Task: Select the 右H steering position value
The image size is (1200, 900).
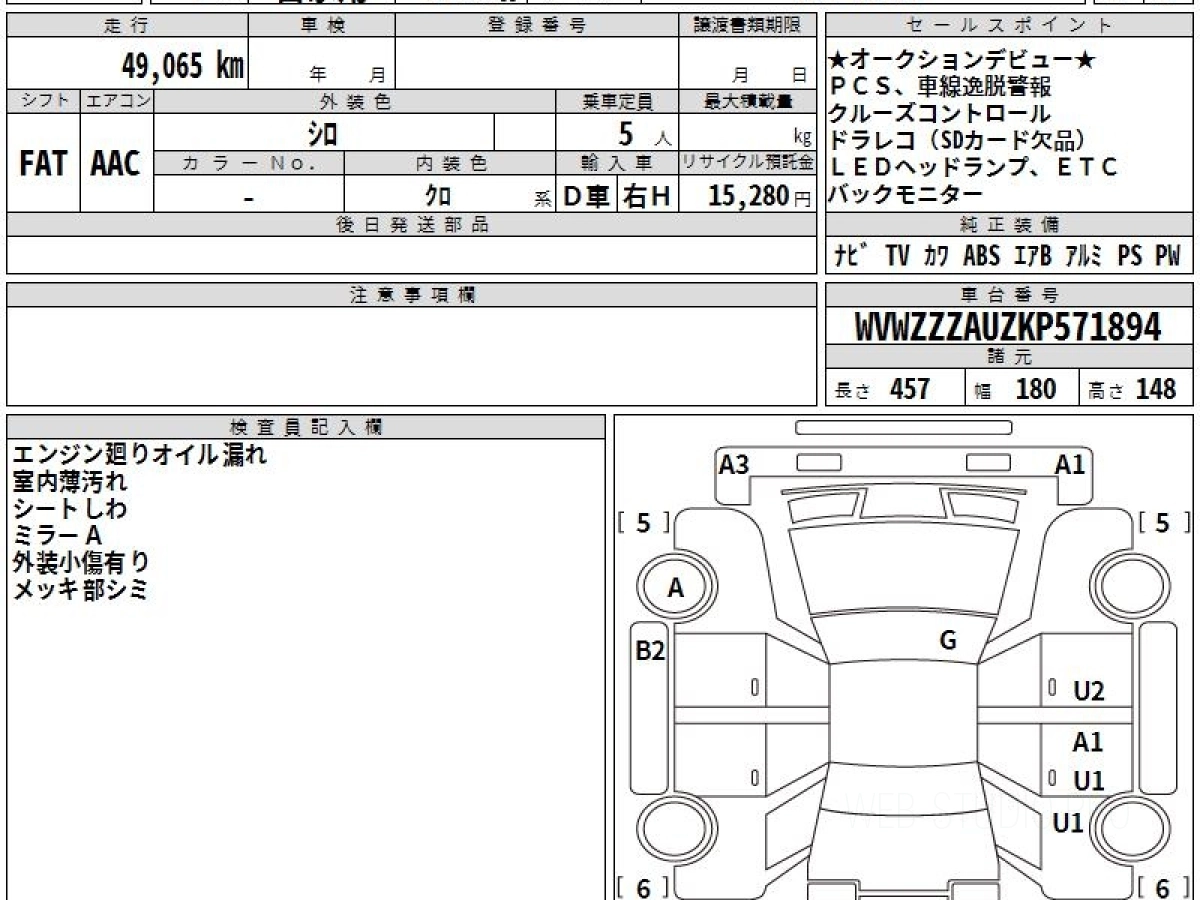Action: point(647,197)
